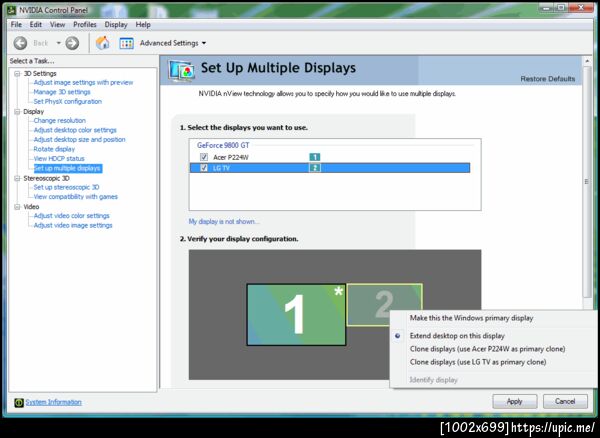The width and height of the screenshot is (600, 438).
Task: Click the System Information green icon
Action: (19, 402)
